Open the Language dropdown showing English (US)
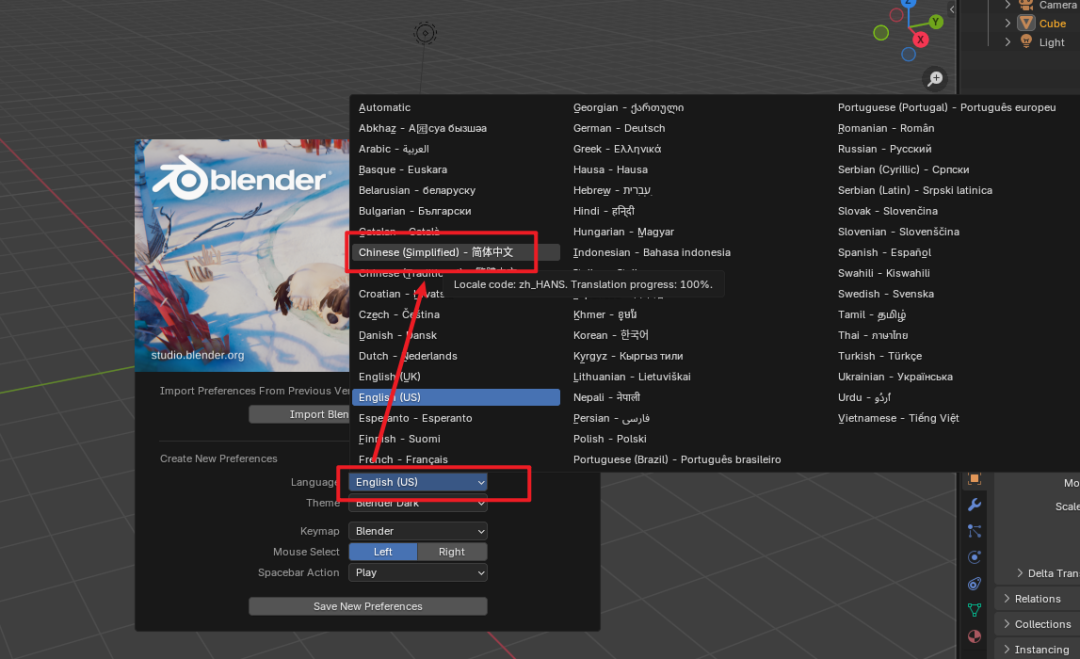 (x=419, y=482)
